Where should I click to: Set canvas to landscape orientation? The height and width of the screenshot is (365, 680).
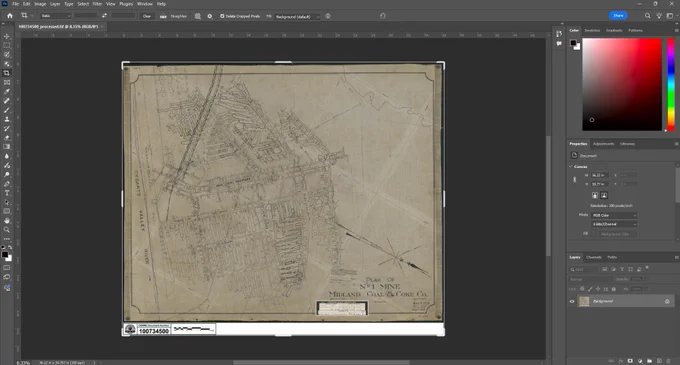[604, 196]
